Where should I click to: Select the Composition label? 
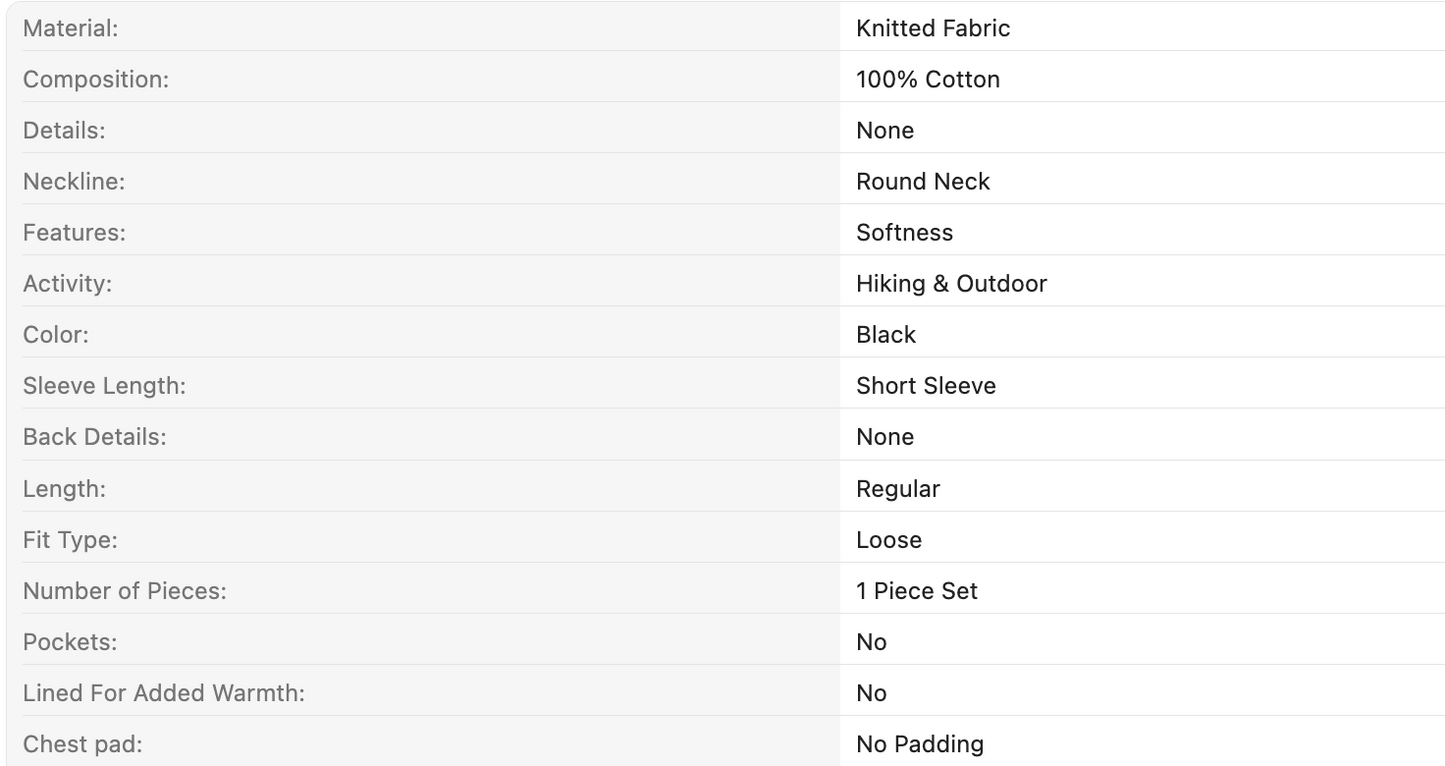[x=96, y=79]
